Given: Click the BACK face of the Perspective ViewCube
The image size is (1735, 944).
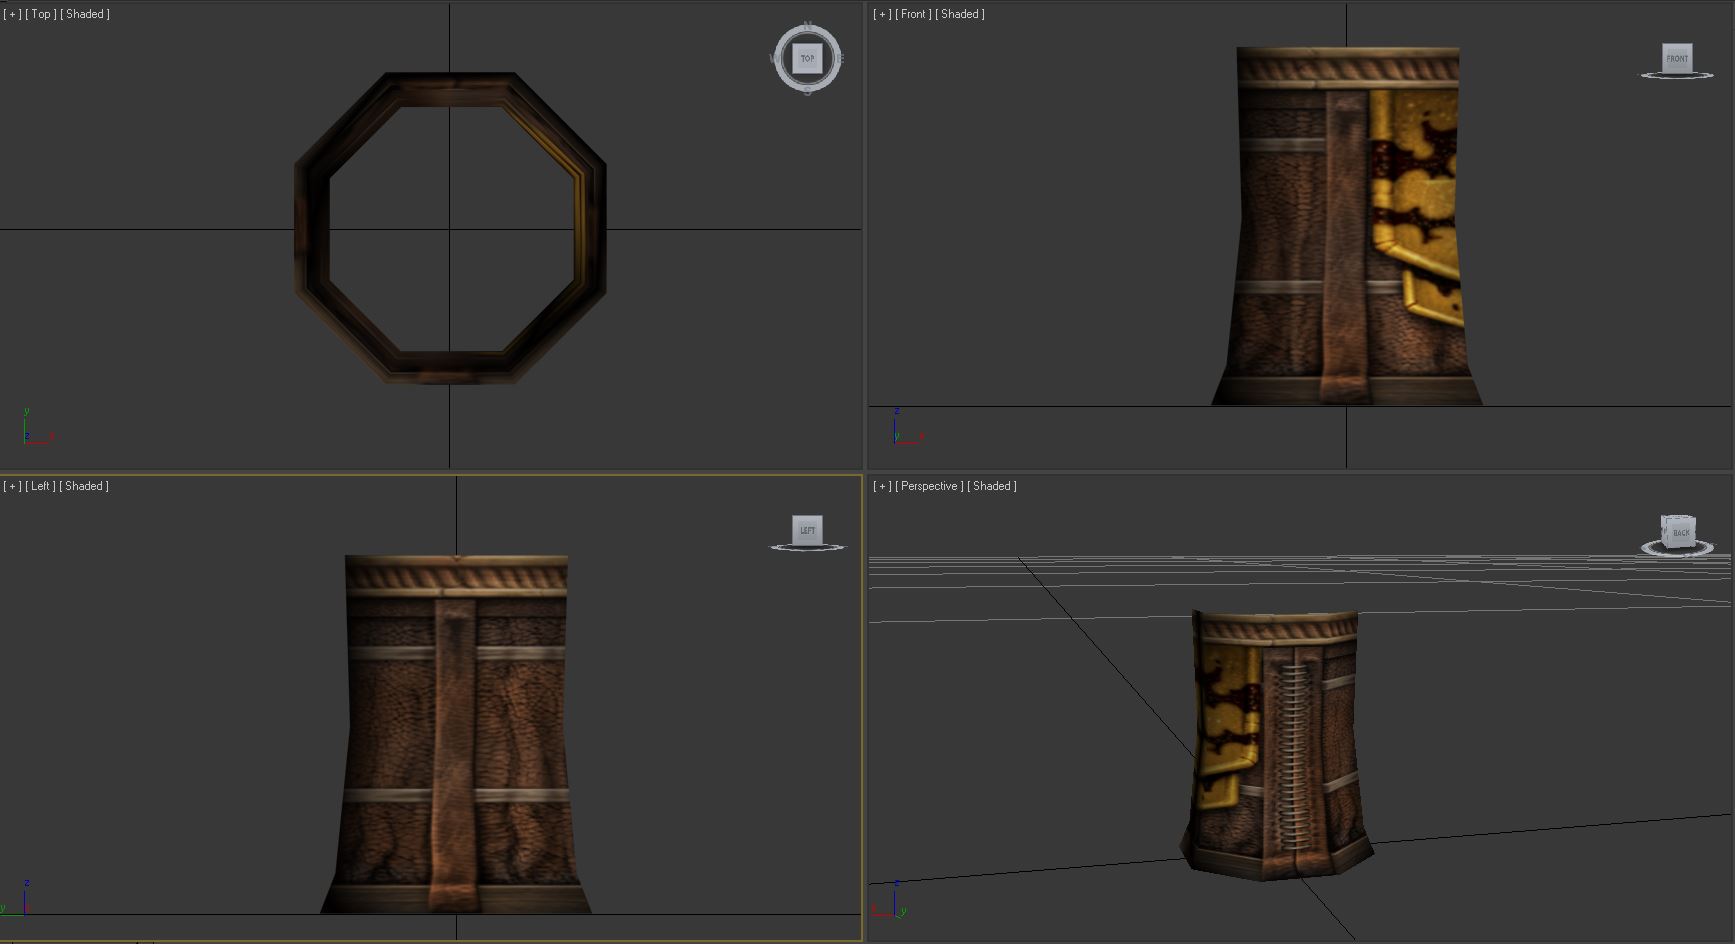Looking at the screenshot, I should [x=1680, y=532].
